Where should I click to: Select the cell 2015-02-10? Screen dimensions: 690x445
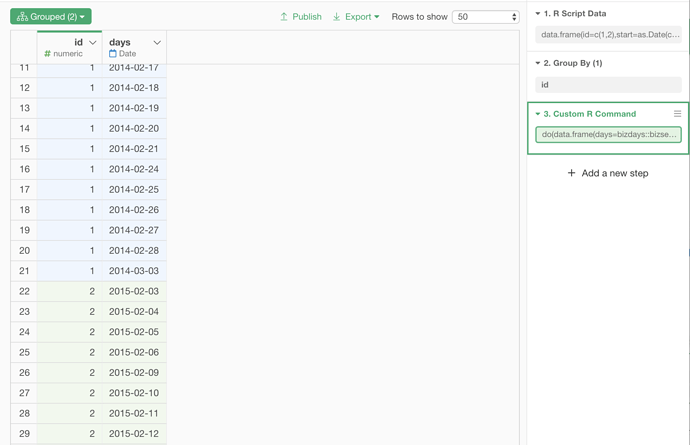(x=134, y=393)
